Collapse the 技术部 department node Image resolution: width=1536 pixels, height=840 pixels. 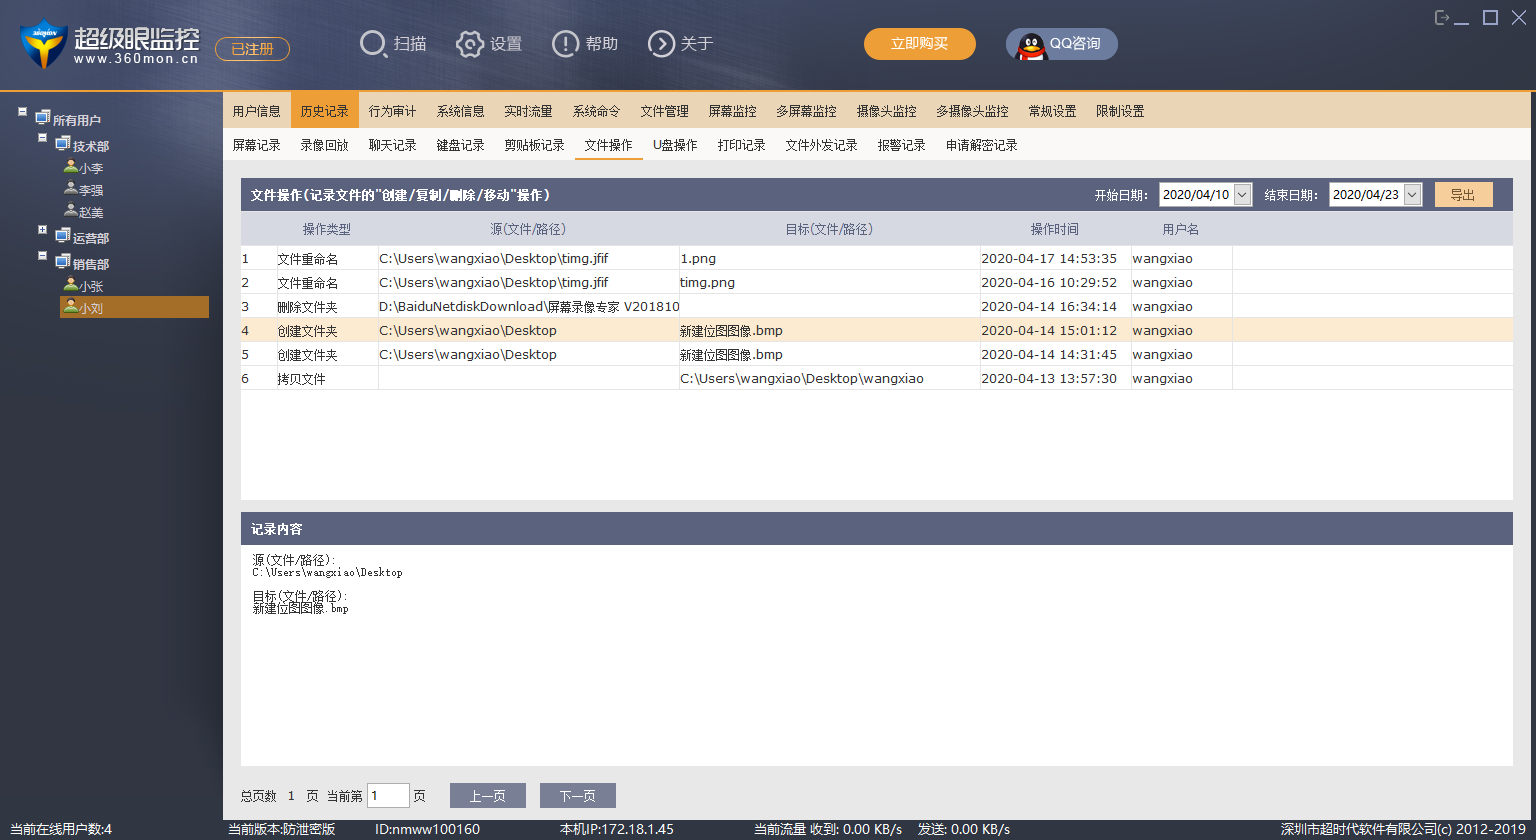43,138
